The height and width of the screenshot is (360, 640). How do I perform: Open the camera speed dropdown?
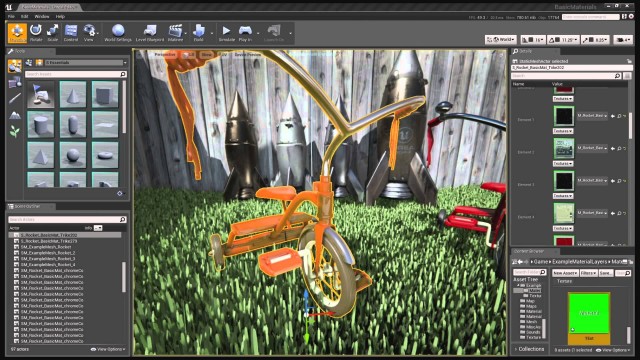[623, 40]
